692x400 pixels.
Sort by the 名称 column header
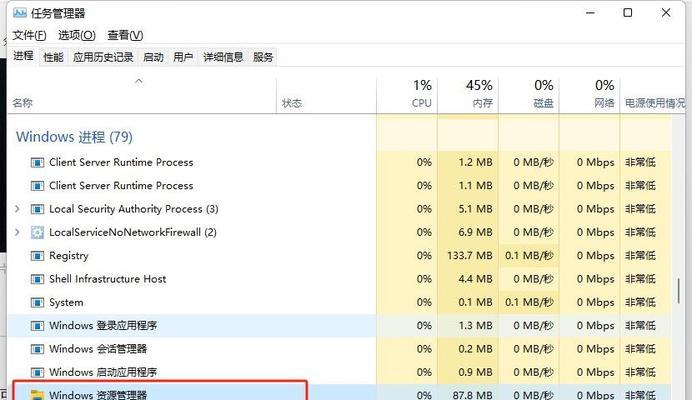click(23, 103)
